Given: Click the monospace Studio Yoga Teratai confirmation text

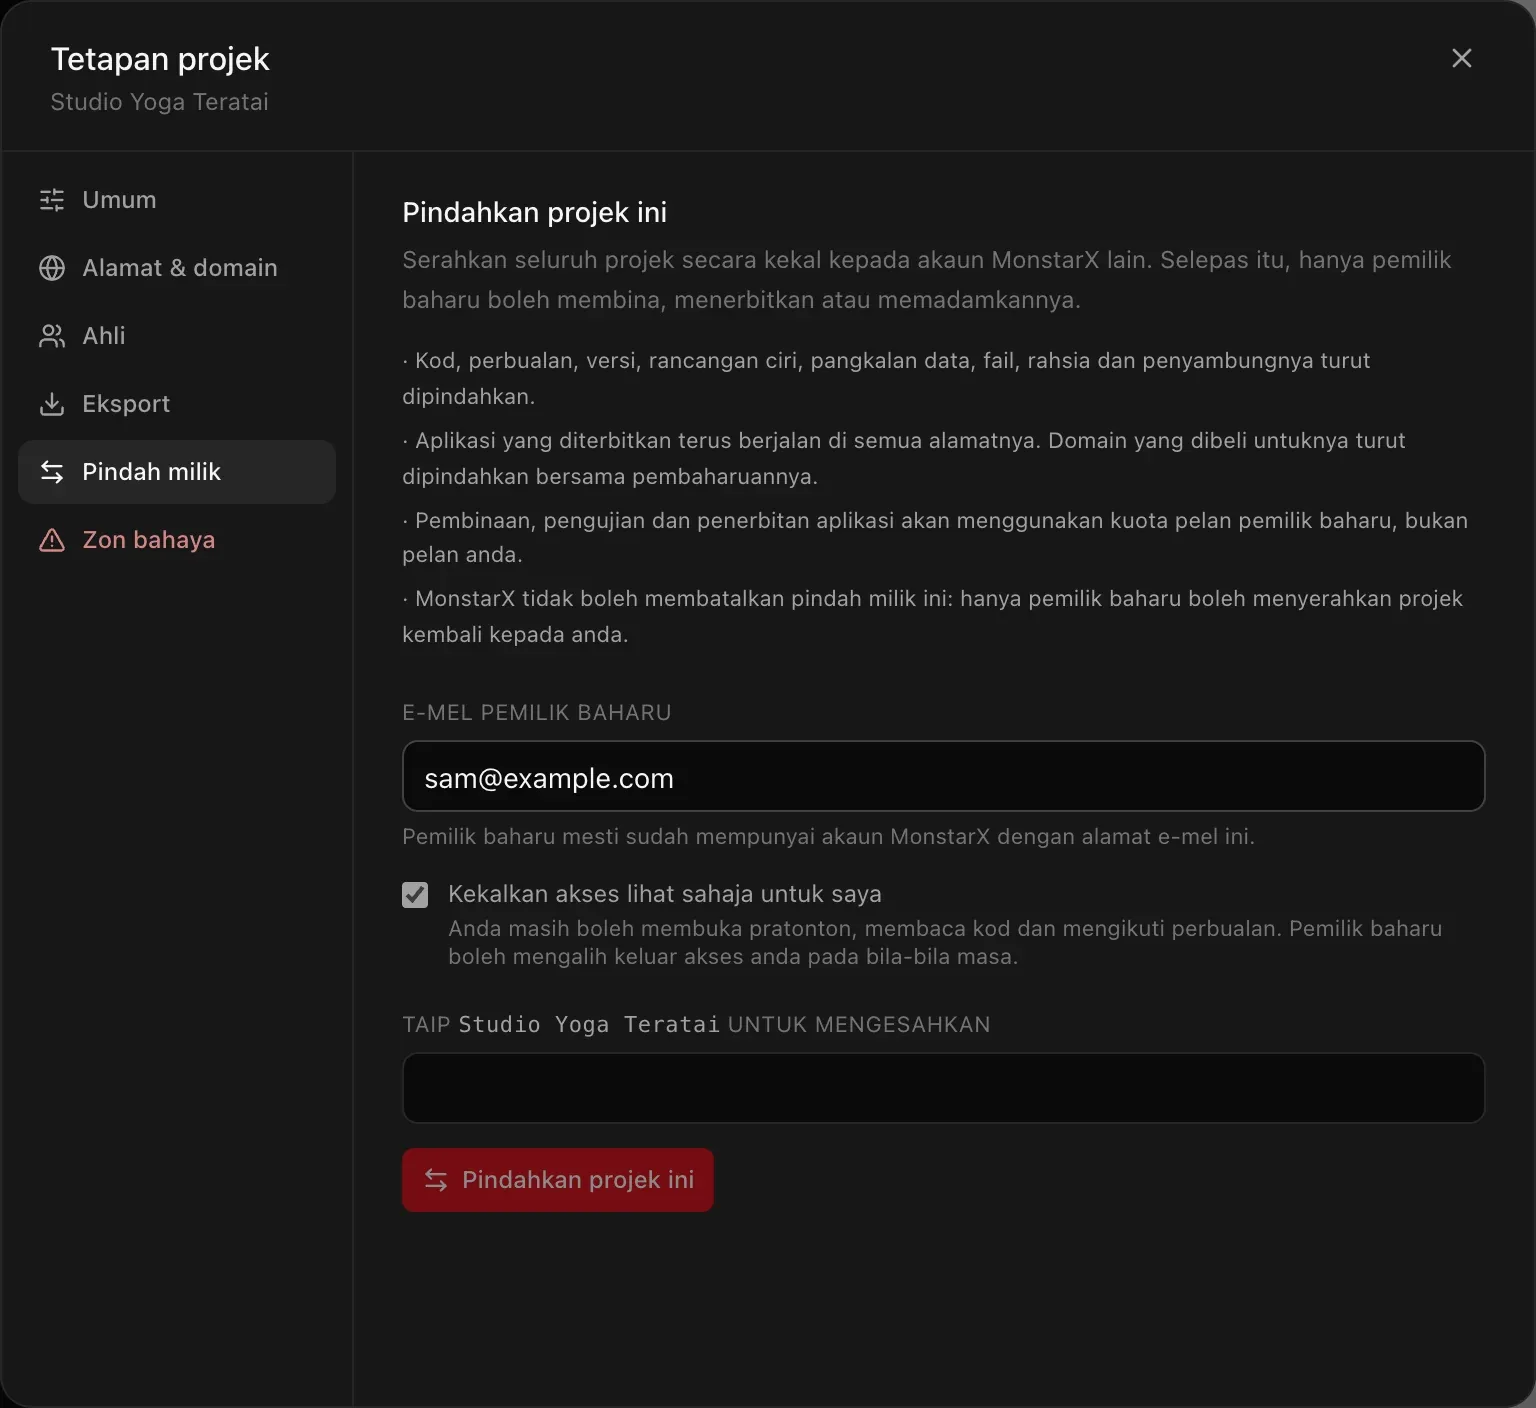Looking at the screenshot, I should point(589,1025).
